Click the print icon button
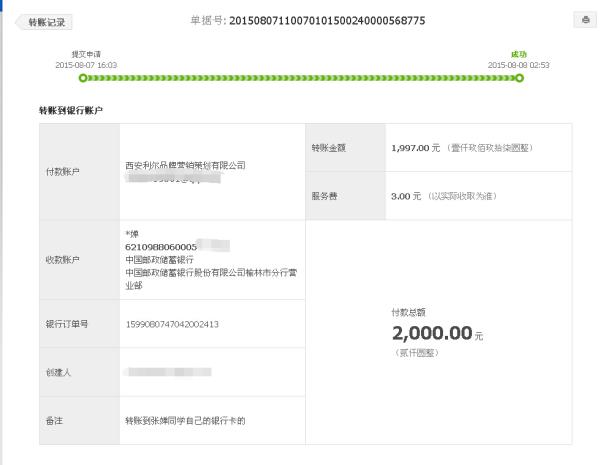 [x=585, y=20]
